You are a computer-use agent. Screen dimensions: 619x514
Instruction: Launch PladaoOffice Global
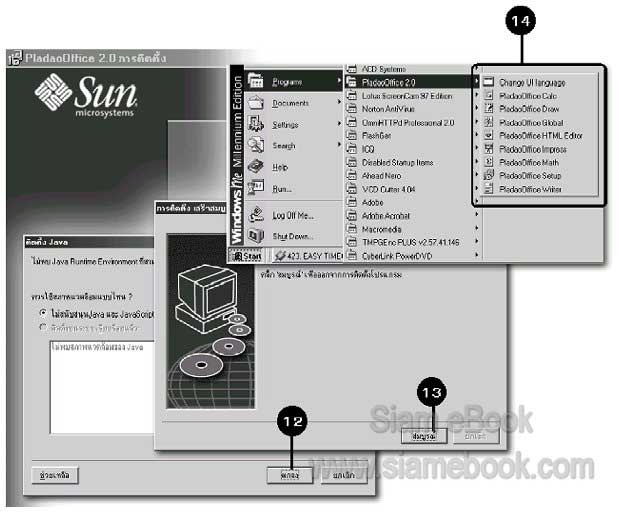(540, 123)
